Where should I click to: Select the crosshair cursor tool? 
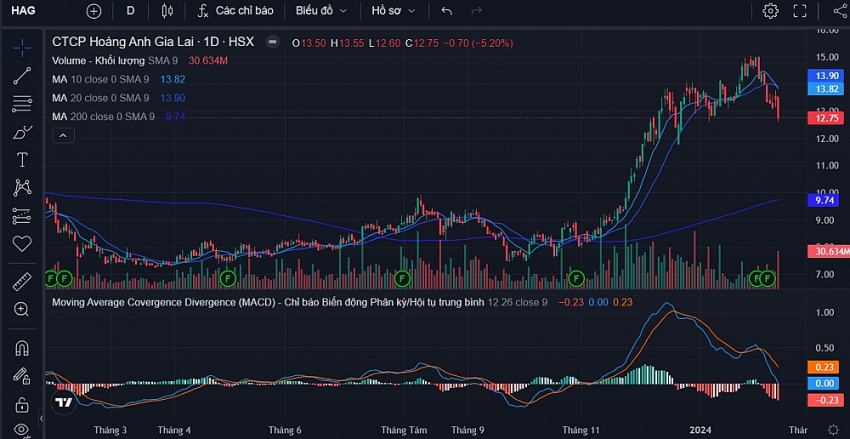pos(22,48)
